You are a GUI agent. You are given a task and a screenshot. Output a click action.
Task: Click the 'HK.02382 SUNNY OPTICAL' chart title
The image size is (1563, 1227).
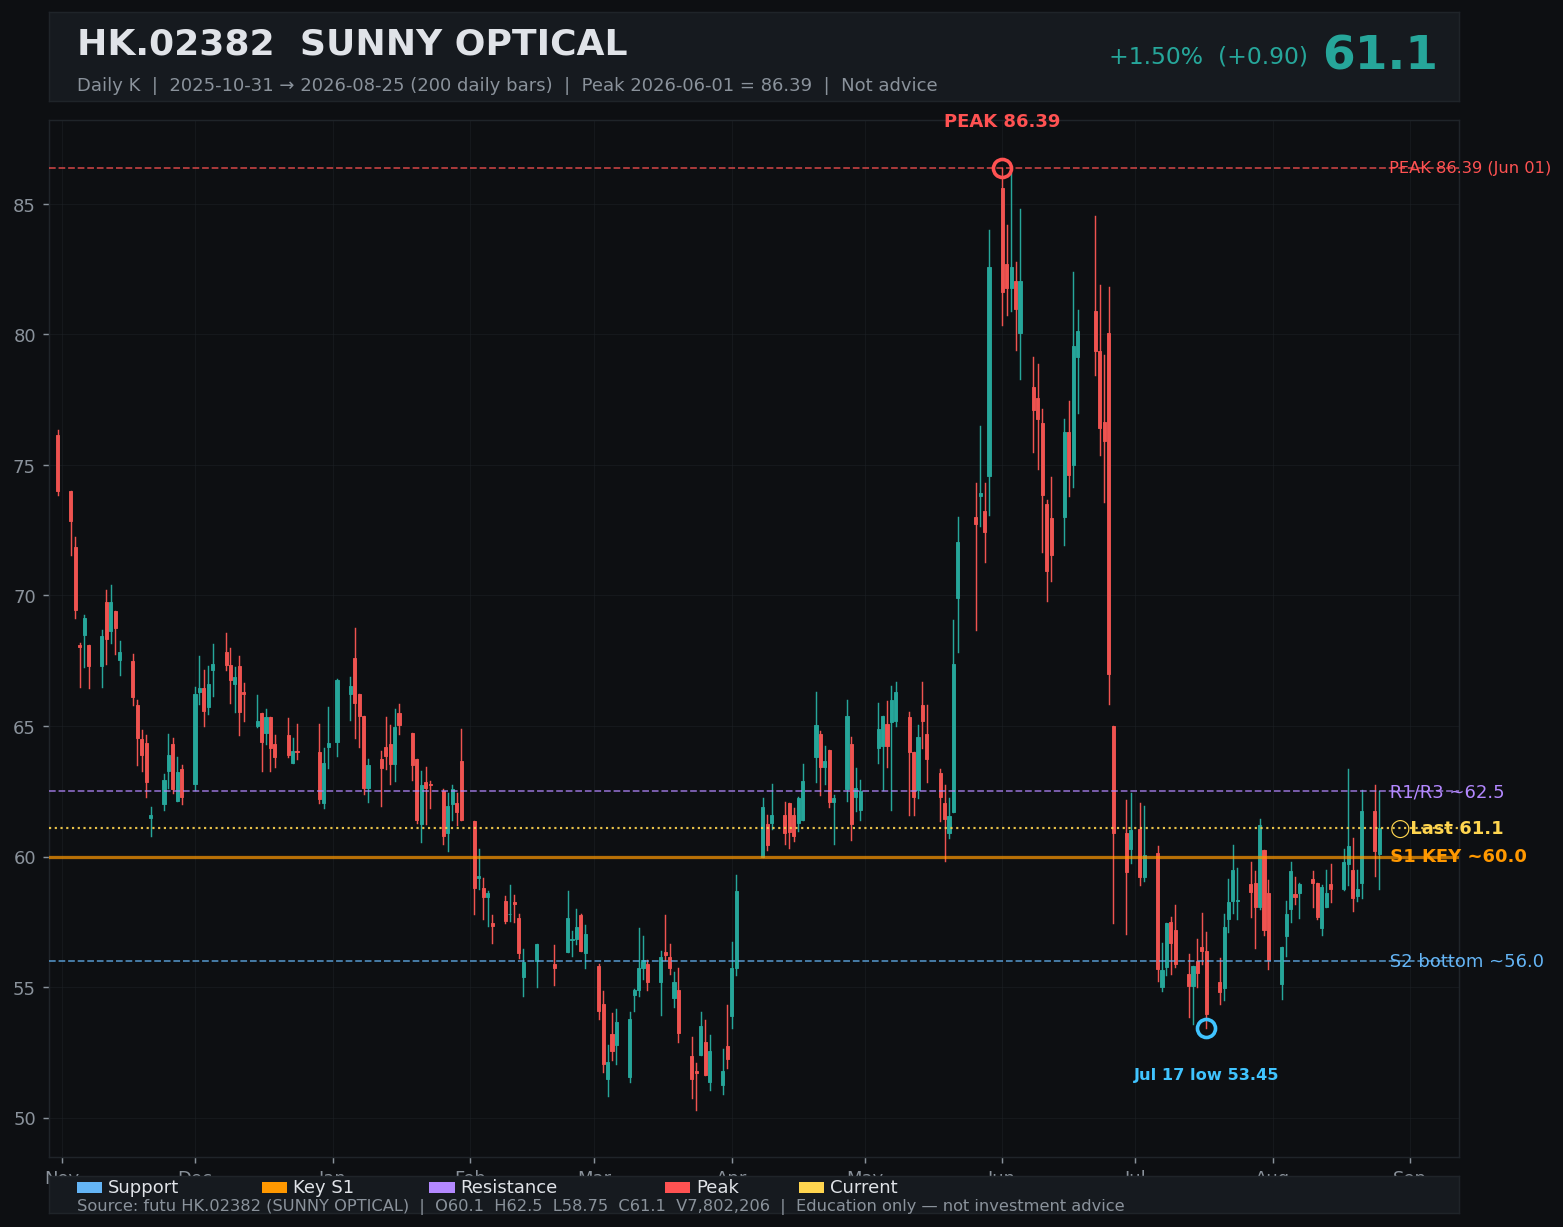tap(352, 44)
